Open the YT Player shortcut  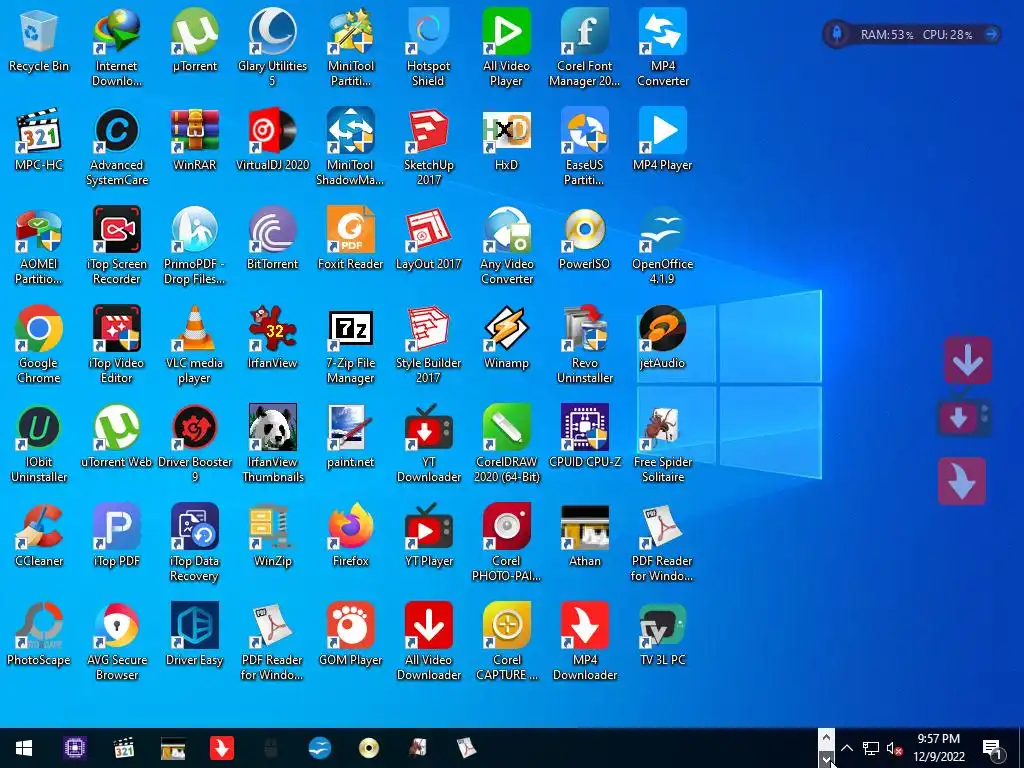point(428,537)
